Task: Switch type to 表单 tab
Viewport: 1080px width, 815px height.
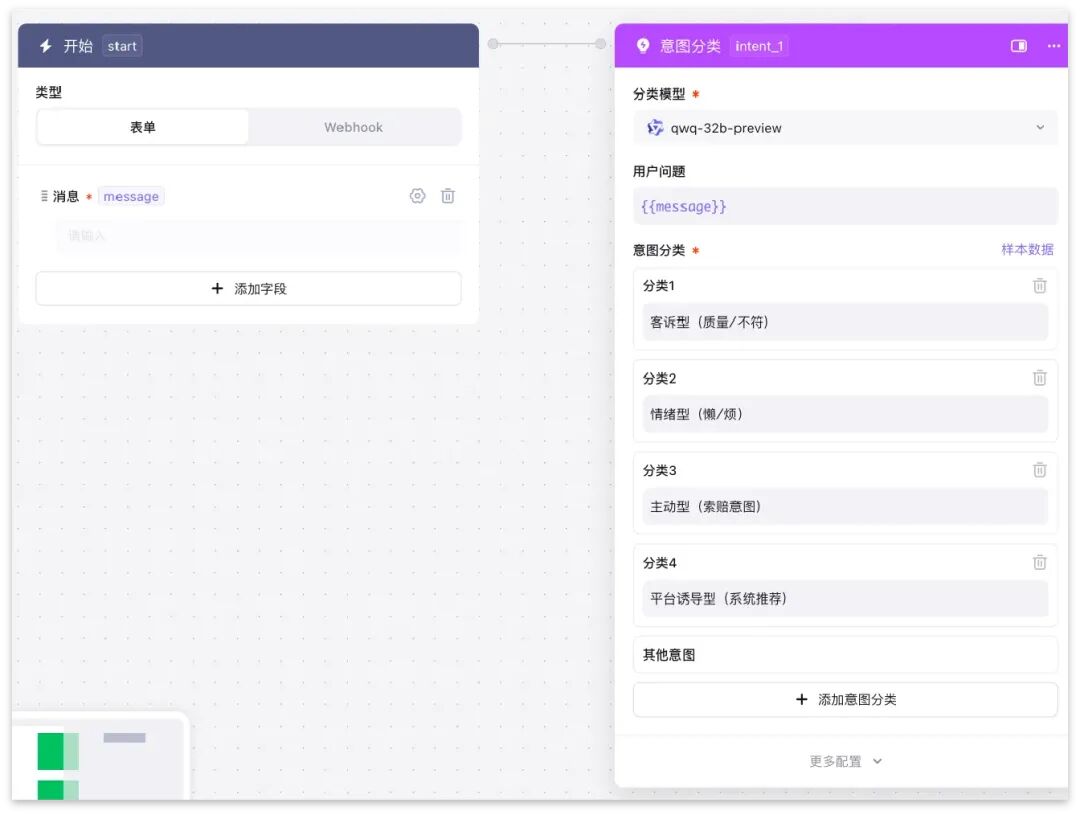Action: pos(143,127)
